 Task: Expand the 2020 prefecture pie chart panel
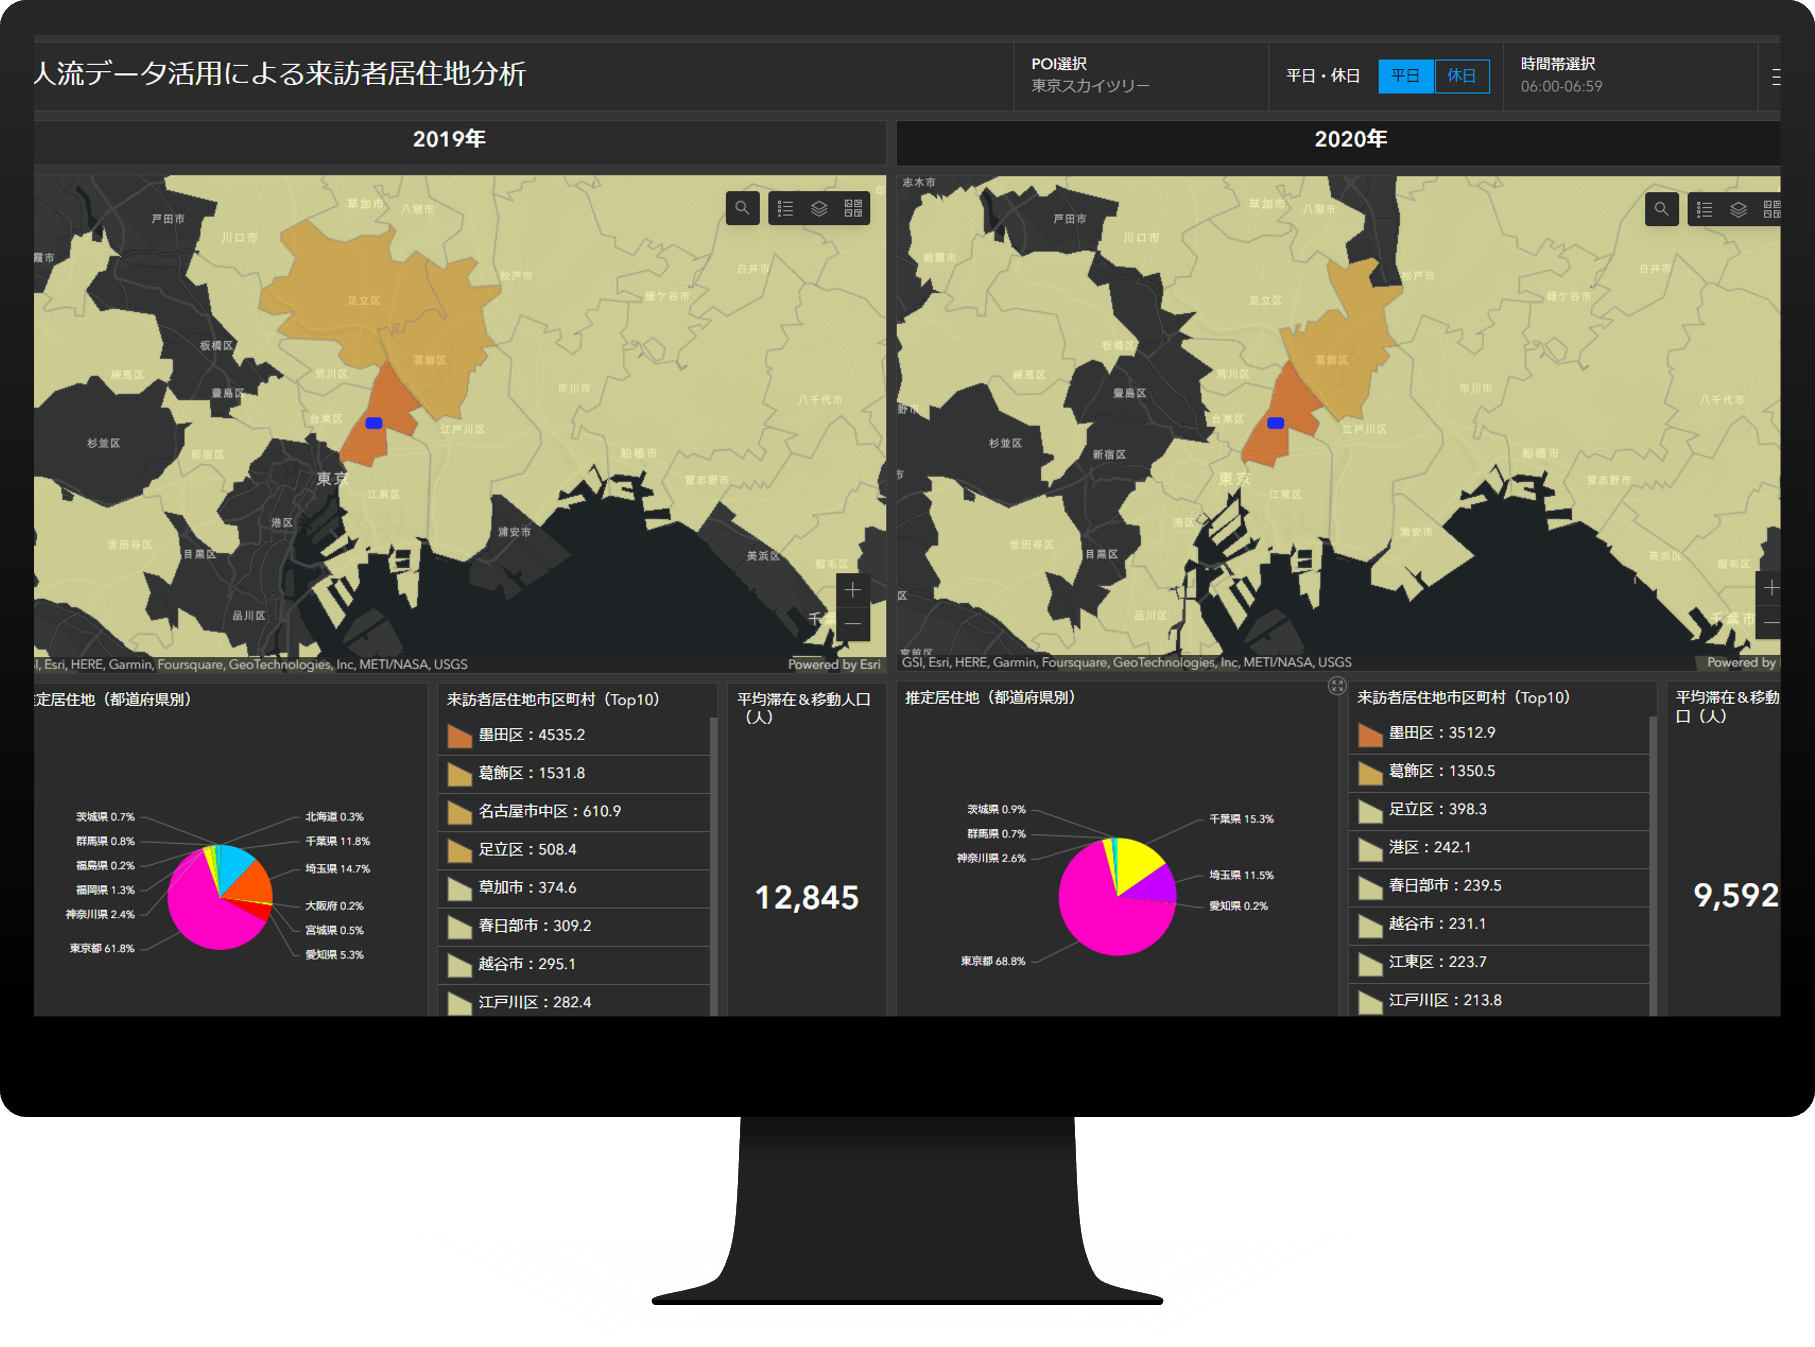tap(1337, 685)
